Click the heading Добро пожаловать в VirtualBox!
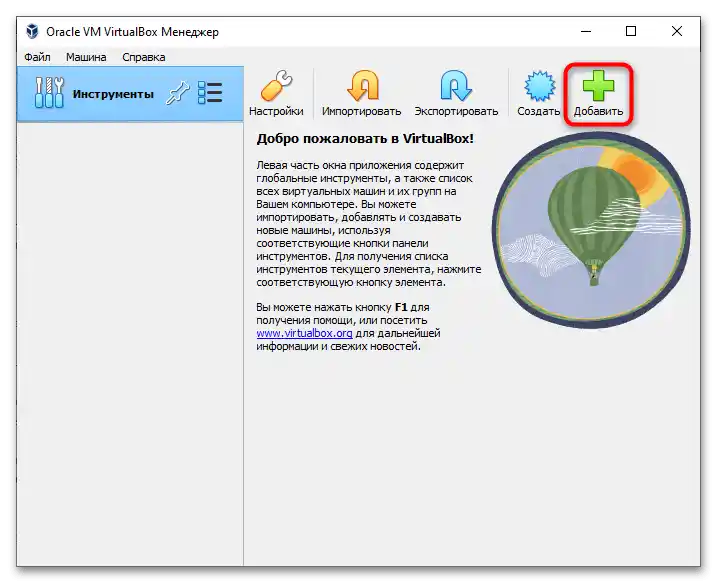This screenshot has height=583, width=717. [x=365, y=139]
